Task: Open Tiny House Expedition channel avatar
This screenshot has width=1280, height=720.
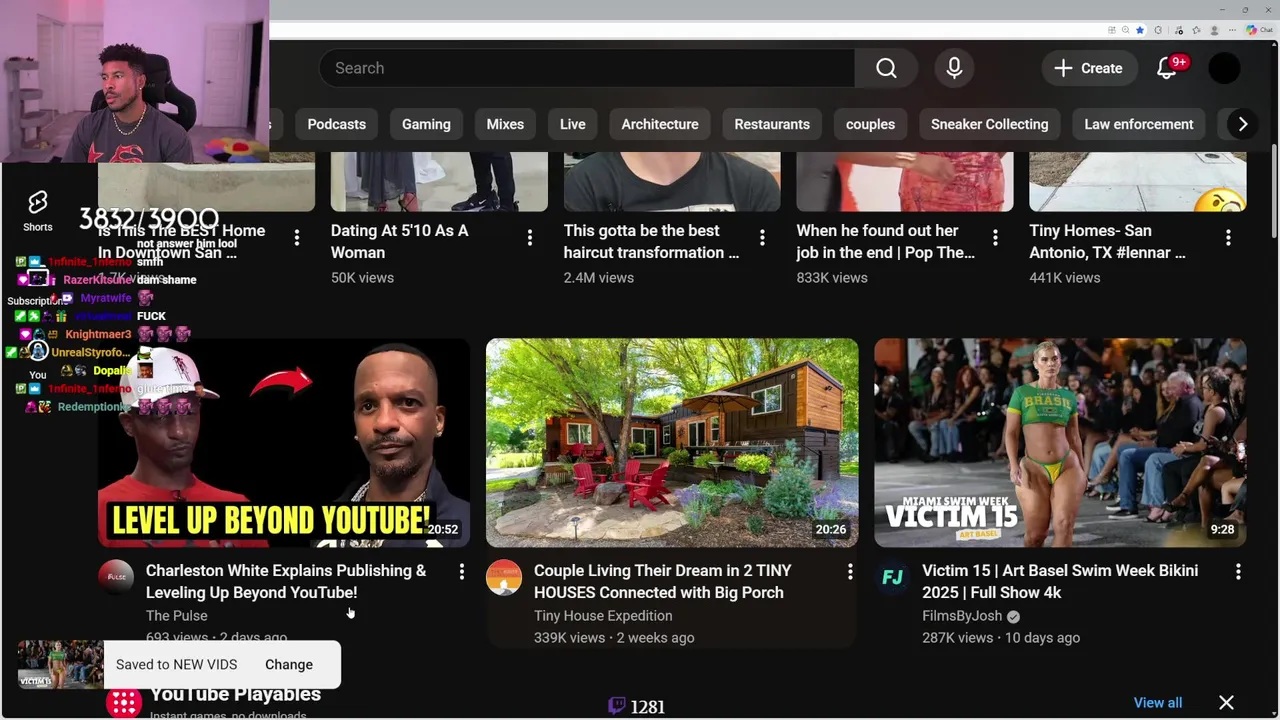Action: point(504,577)
